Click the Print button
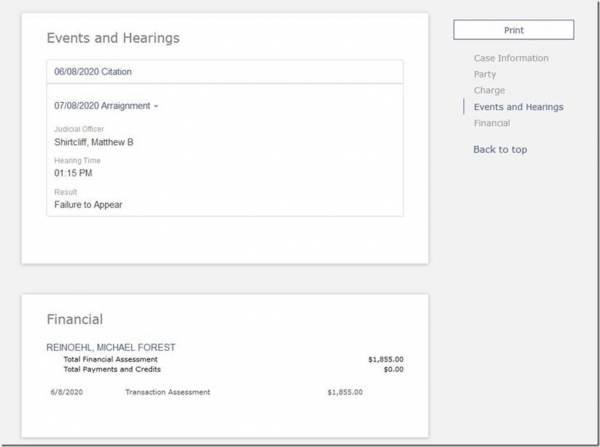600x447 pixels. (x=511, y=30)
